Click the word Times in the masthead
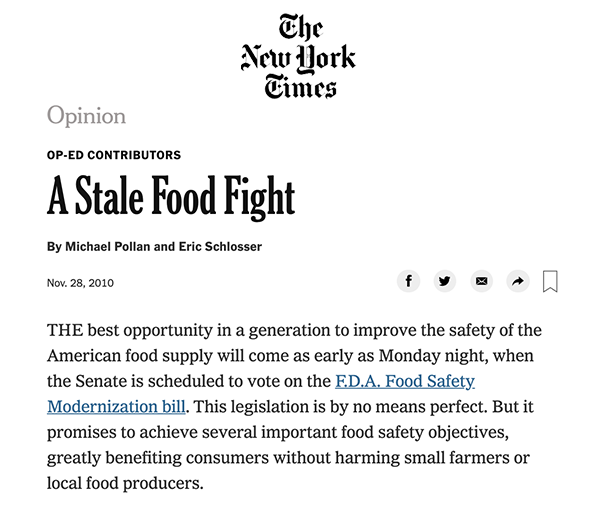Screen dimensions: 599x532 (300, 87)
